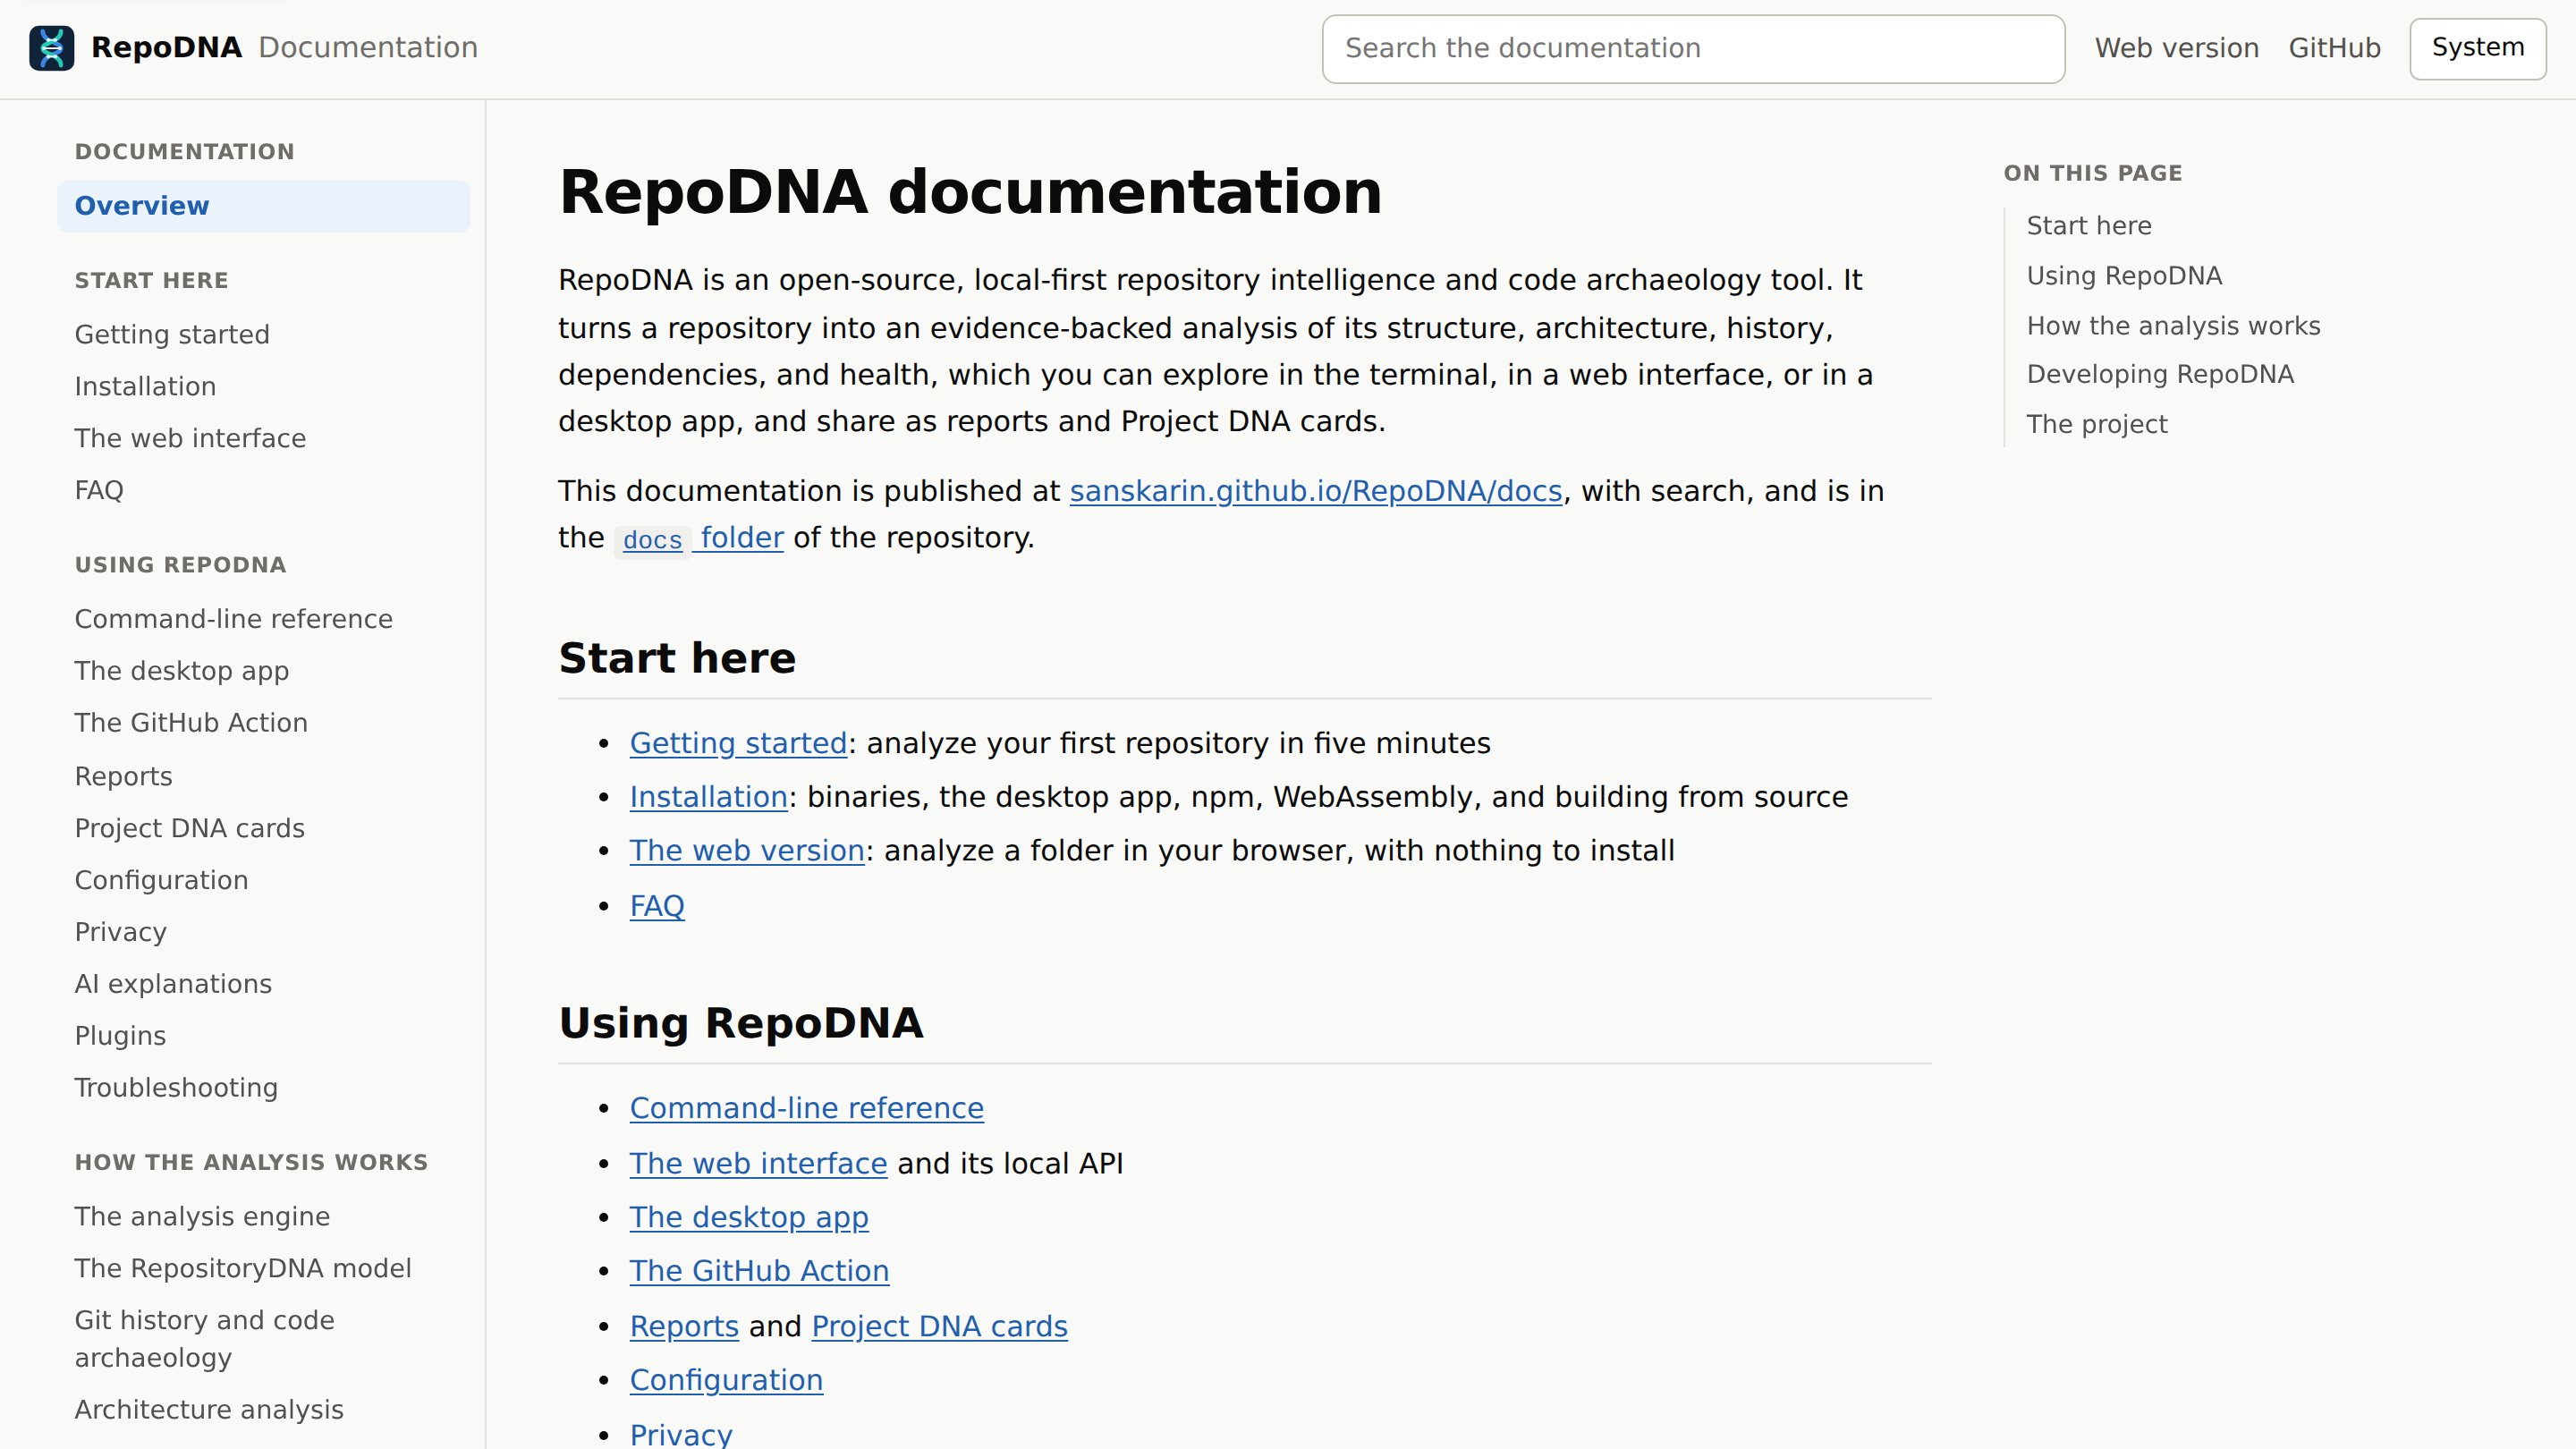The image size is (2576, 1449).
Task: Go to Installation in the sidebar
Action: click(145, 386)
